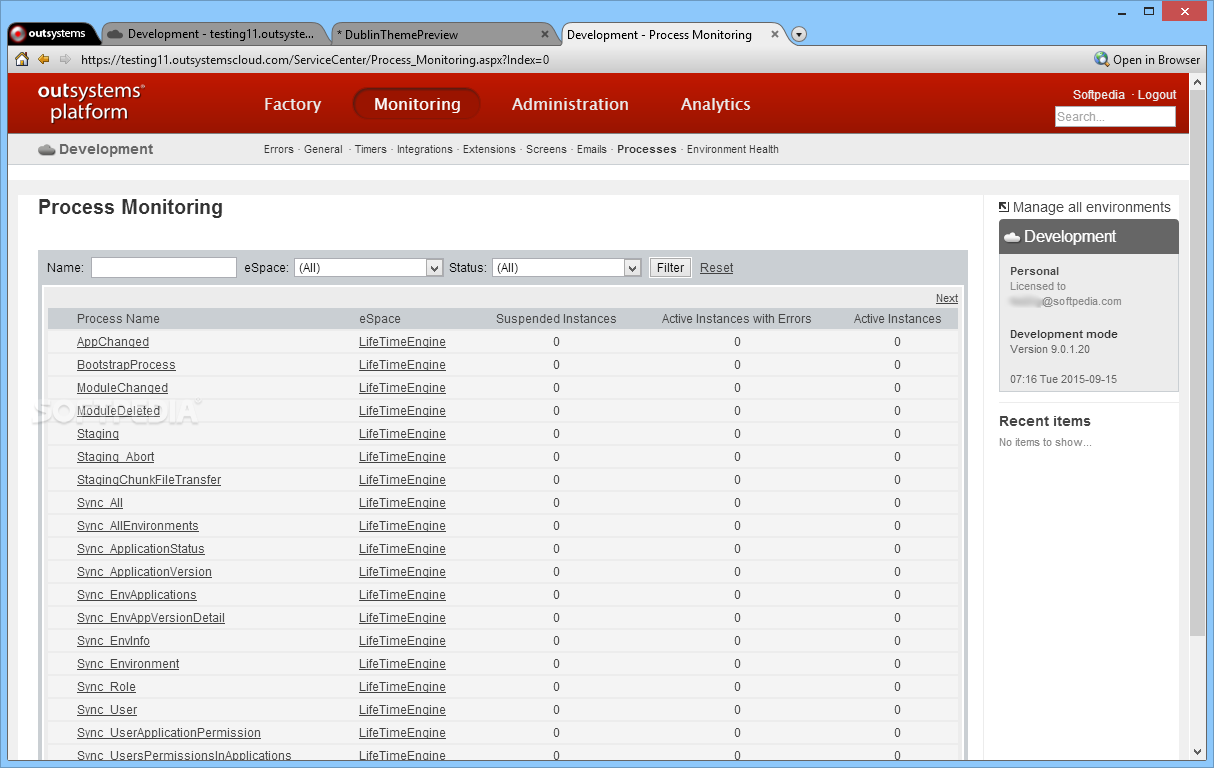
Task: Open the Administration menu
Action: click(x=570, y=104)
